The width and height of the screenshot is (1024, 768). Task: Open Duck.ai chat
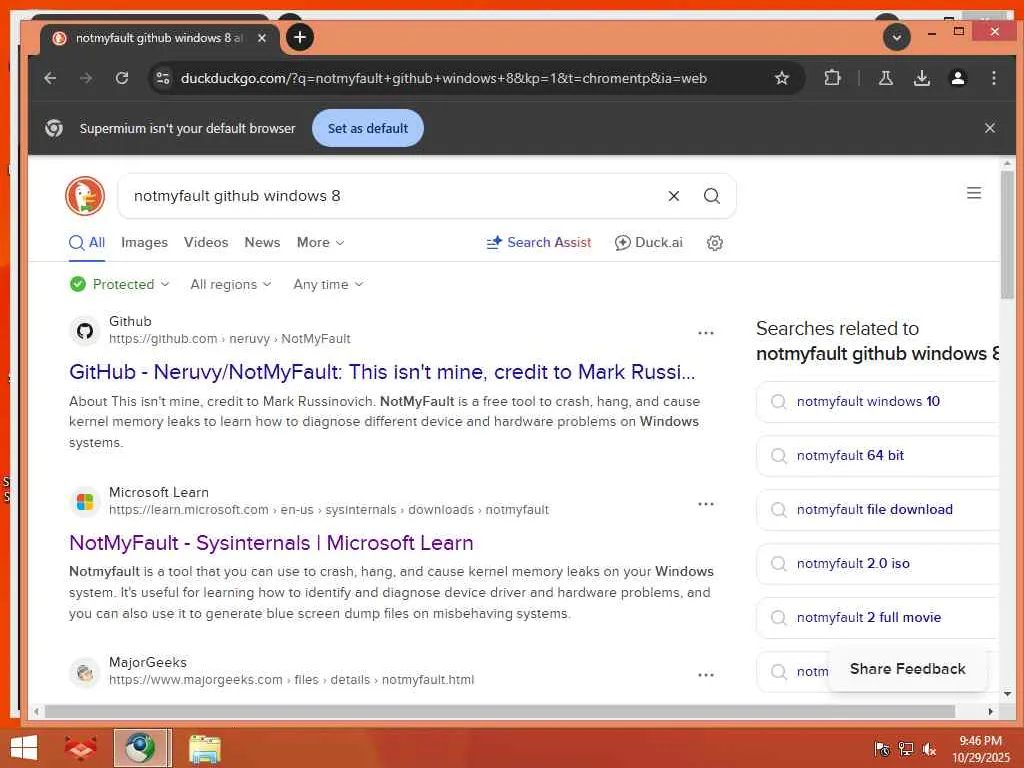click(x=648, y=242)
